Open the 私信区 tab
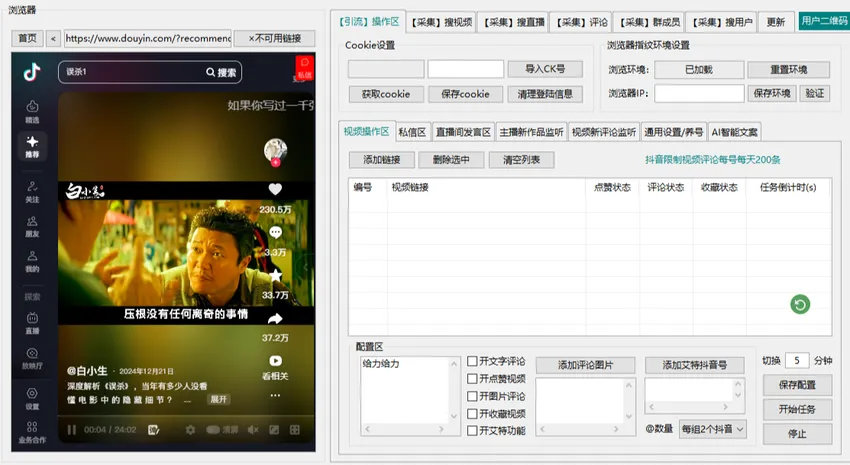Image resolution: width=850 pixels, height=465 pixels. click(x=413, y=132)
